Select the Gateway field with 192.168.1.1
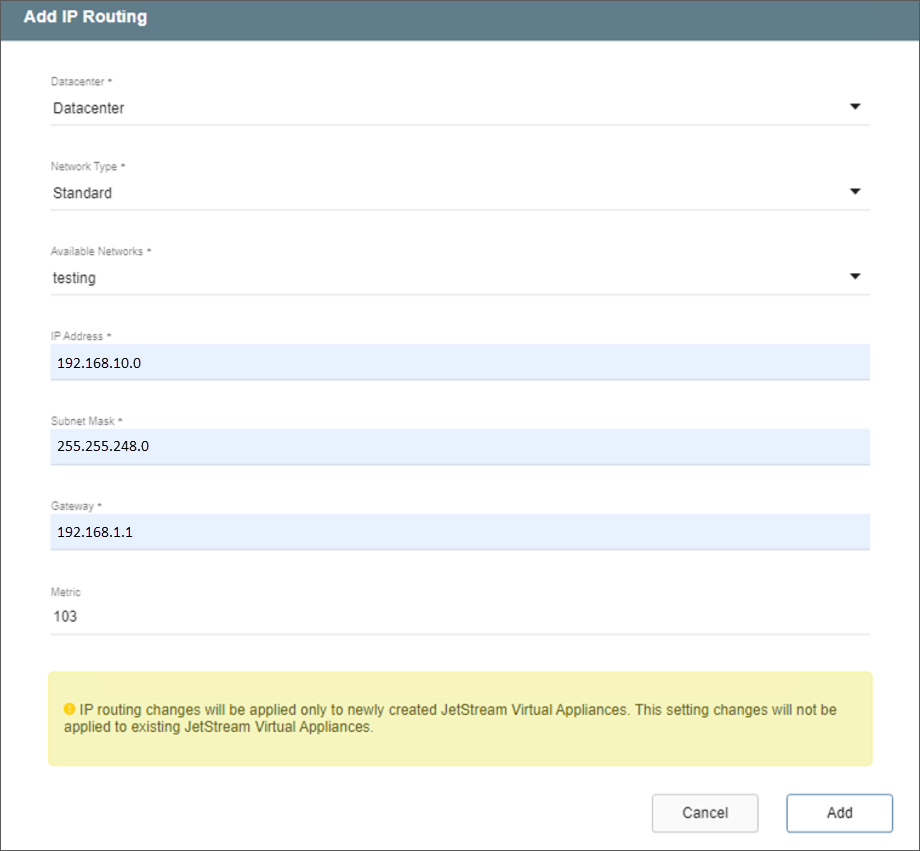 (x=460, y=532)
